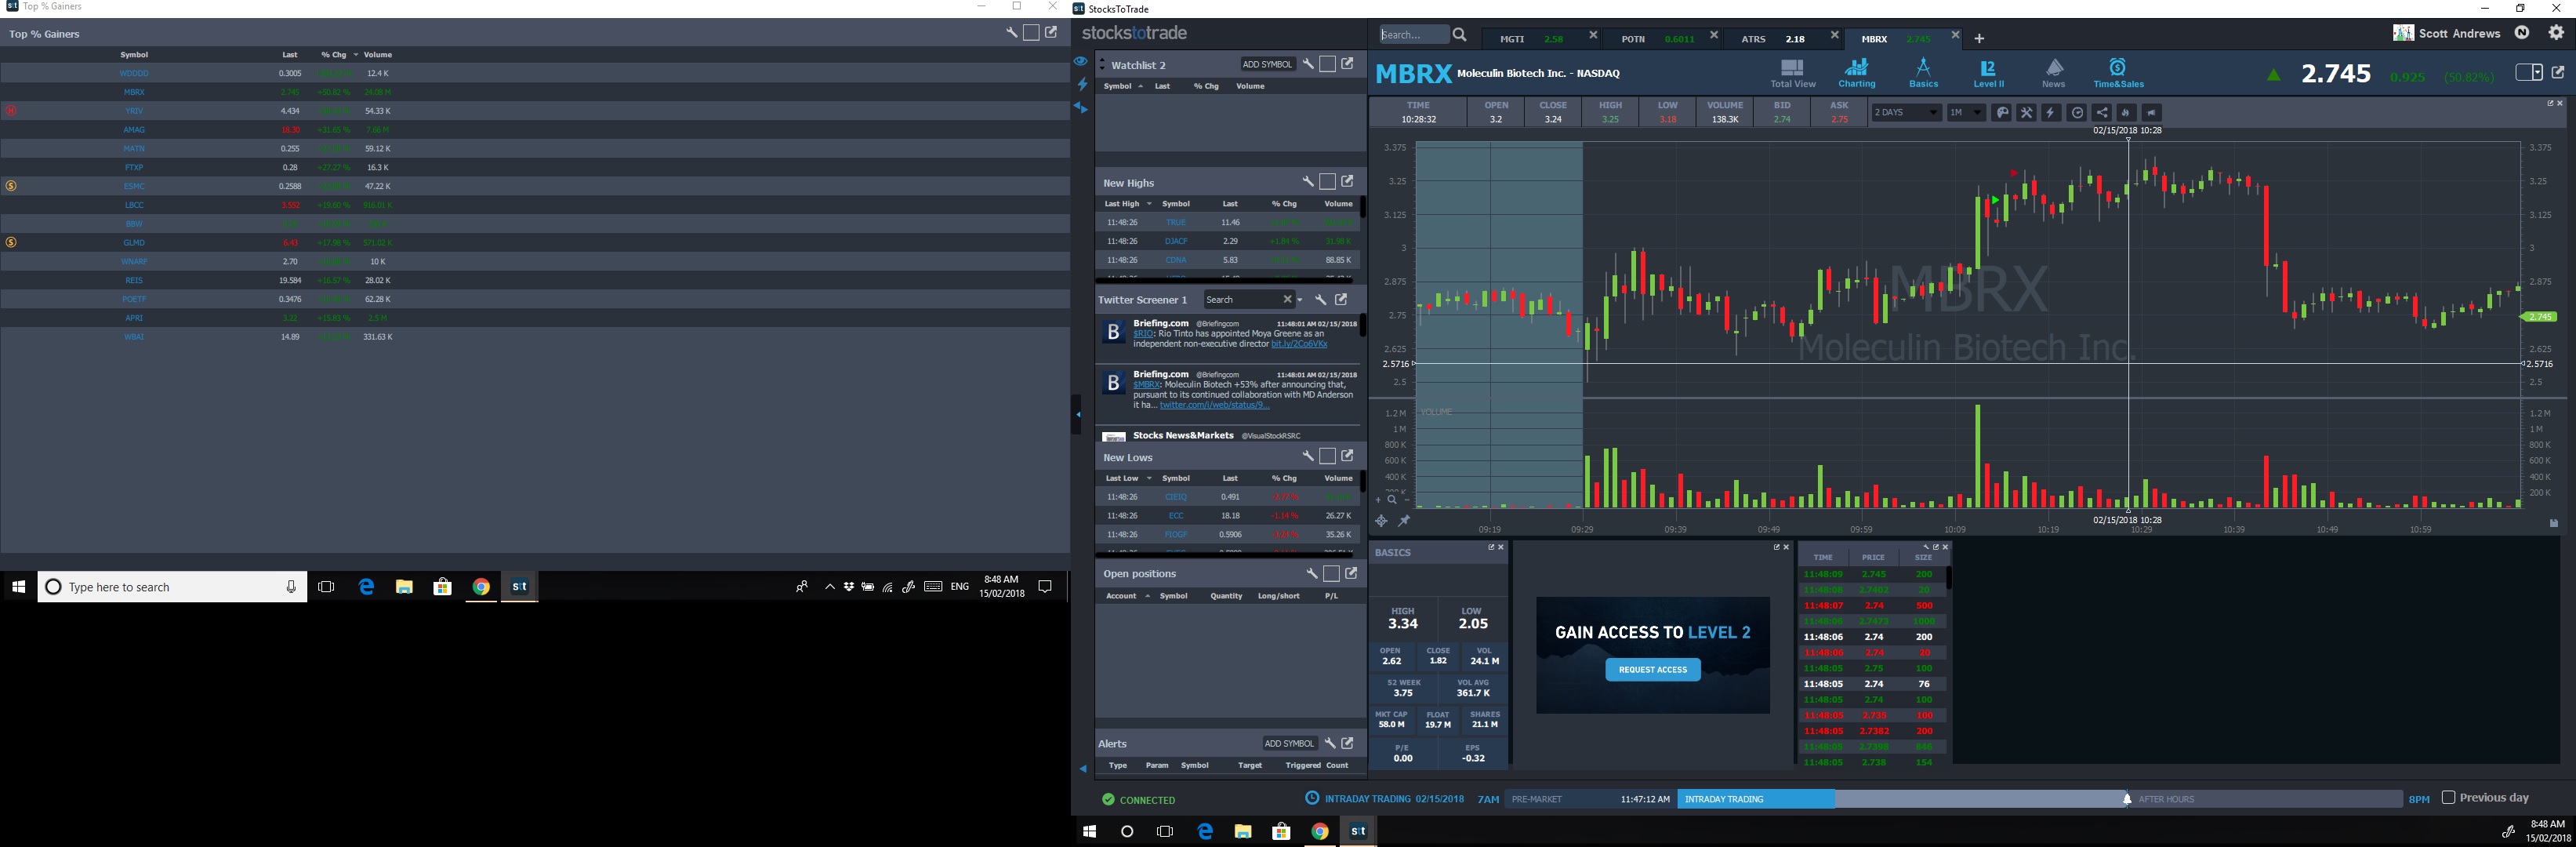The image size is (2576, 847).
Task: Switch to Total View layout
Action: point(1792,73)
